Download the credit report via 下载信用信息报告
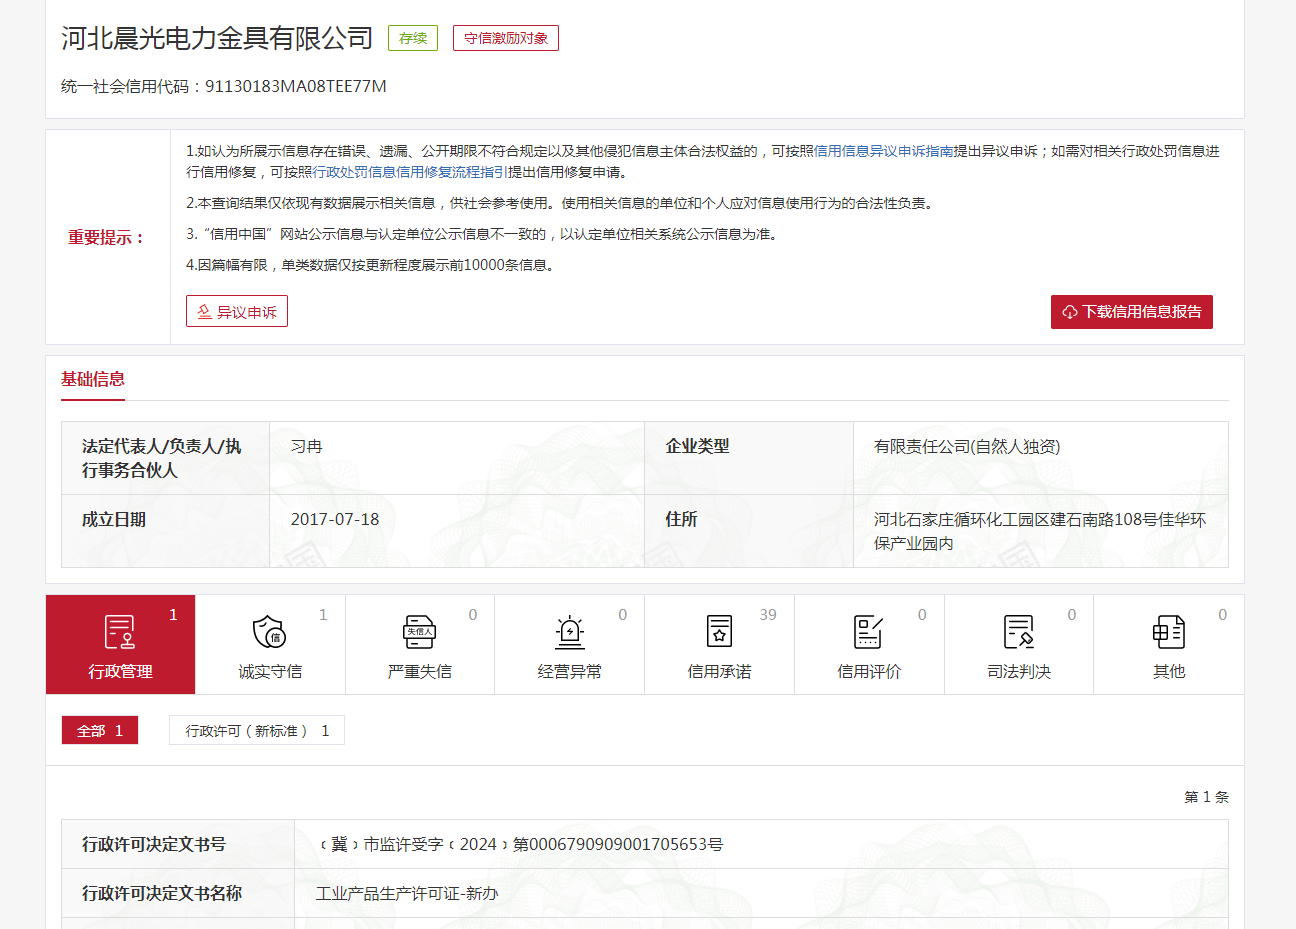Viewport: 1296px width, 929px height. [x=1131, y=312]
